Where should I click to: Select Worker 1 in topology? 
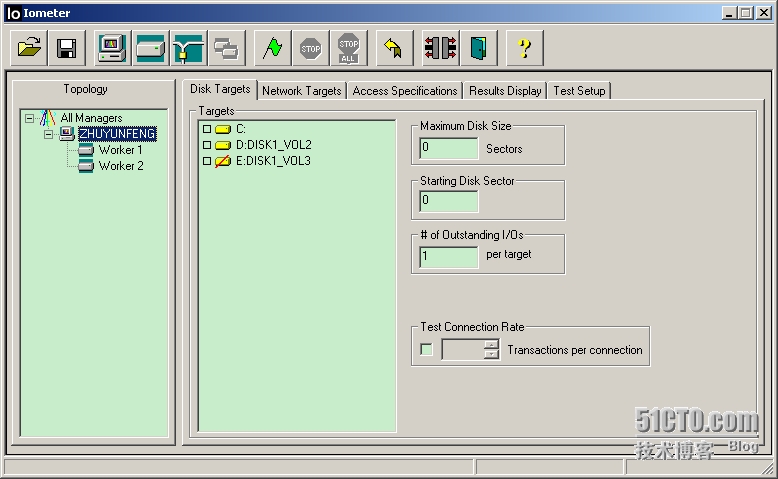pos(121,150)
